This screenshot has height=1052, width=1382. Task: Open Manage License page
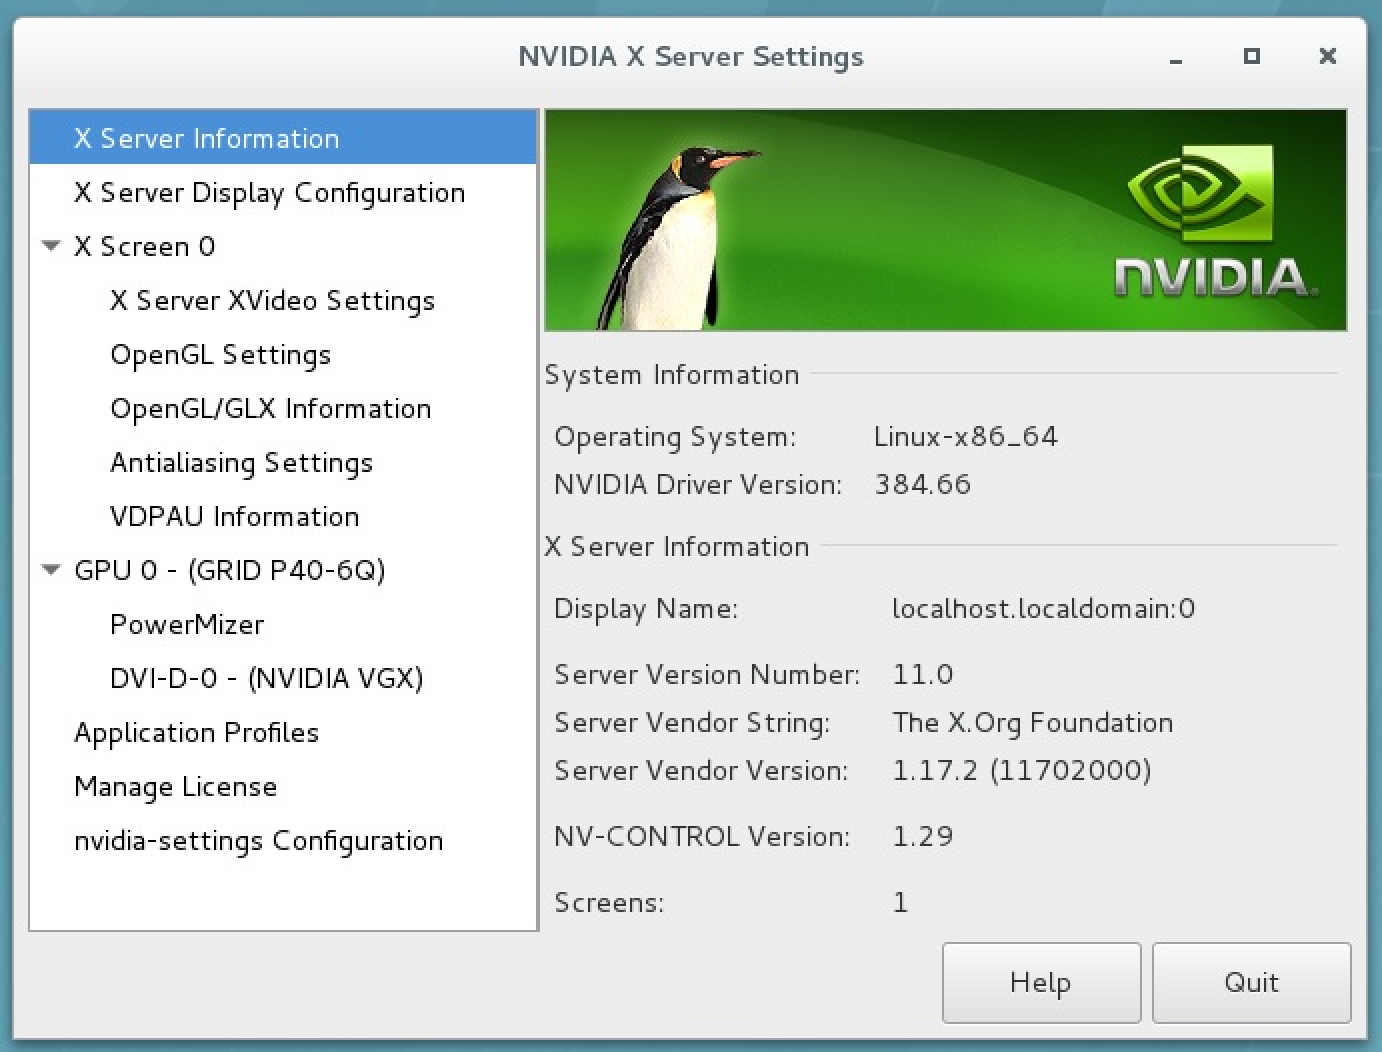(175, 786)
